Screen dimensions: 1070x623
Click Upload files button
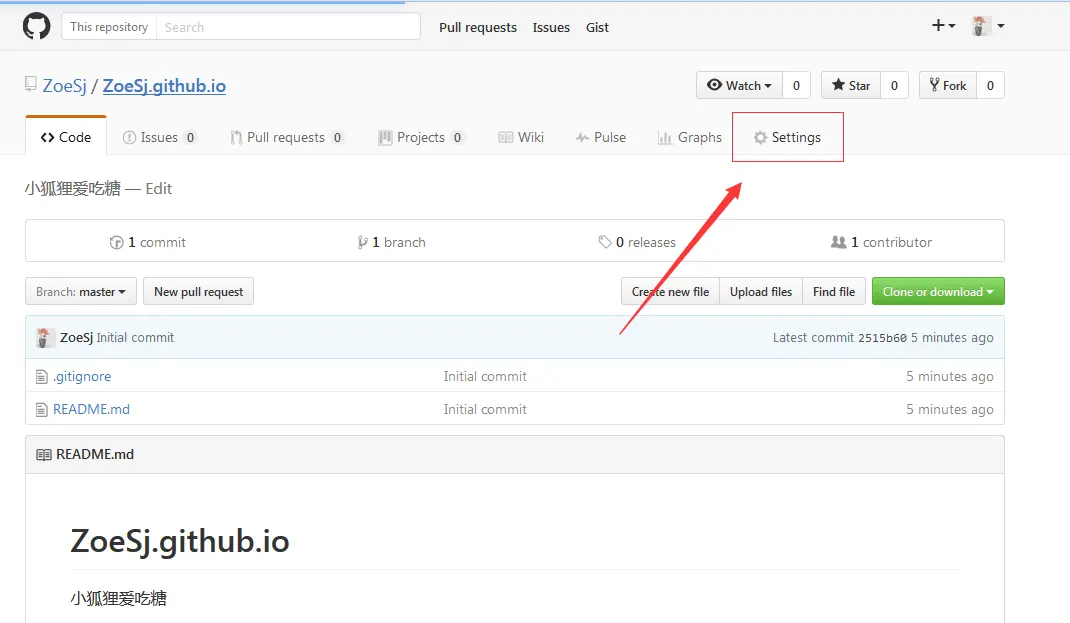761,291
